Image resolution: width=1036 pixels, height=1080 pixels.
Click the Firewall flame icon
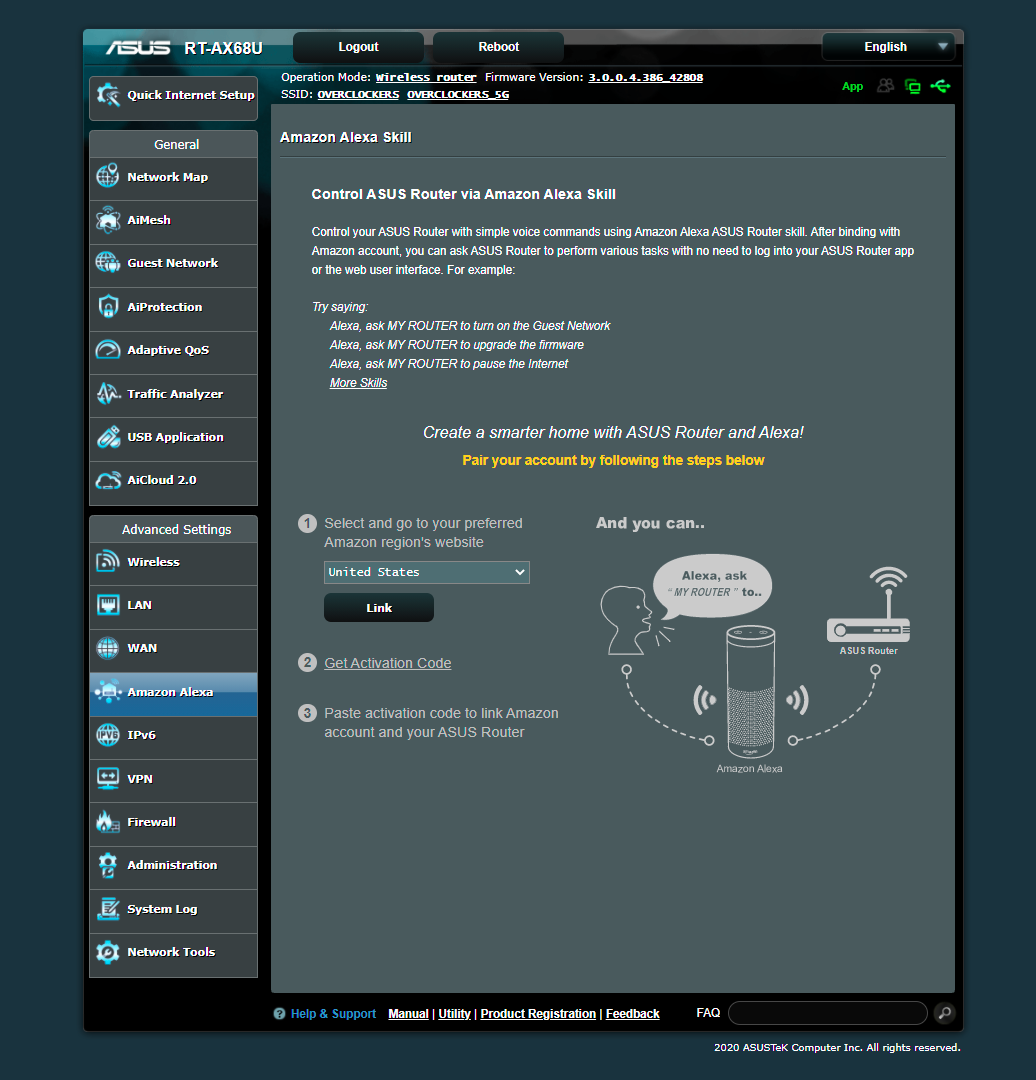point(108,822)
